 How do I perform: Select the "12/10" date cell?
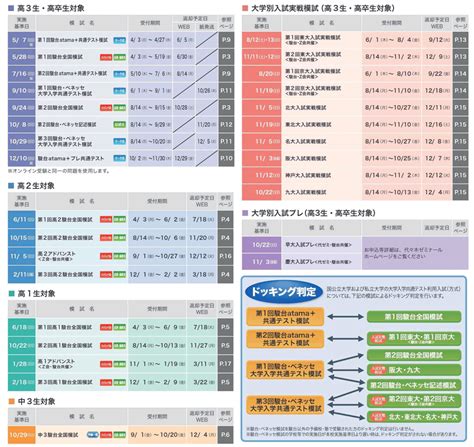pos(21,158)
